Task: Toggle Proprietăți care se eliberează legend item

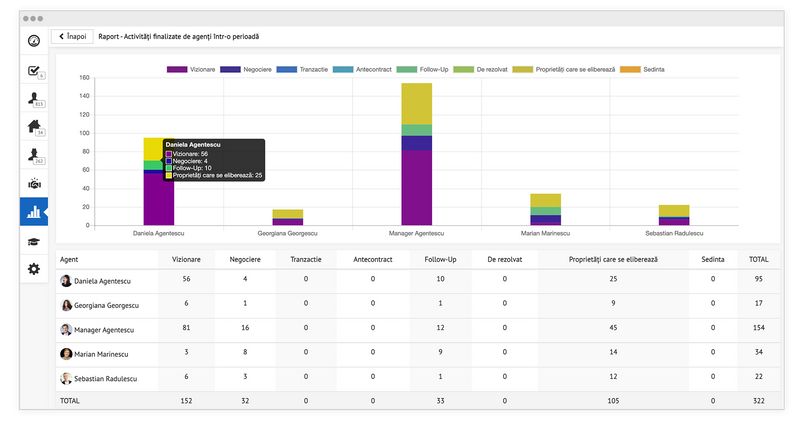Action: point(564,69)
